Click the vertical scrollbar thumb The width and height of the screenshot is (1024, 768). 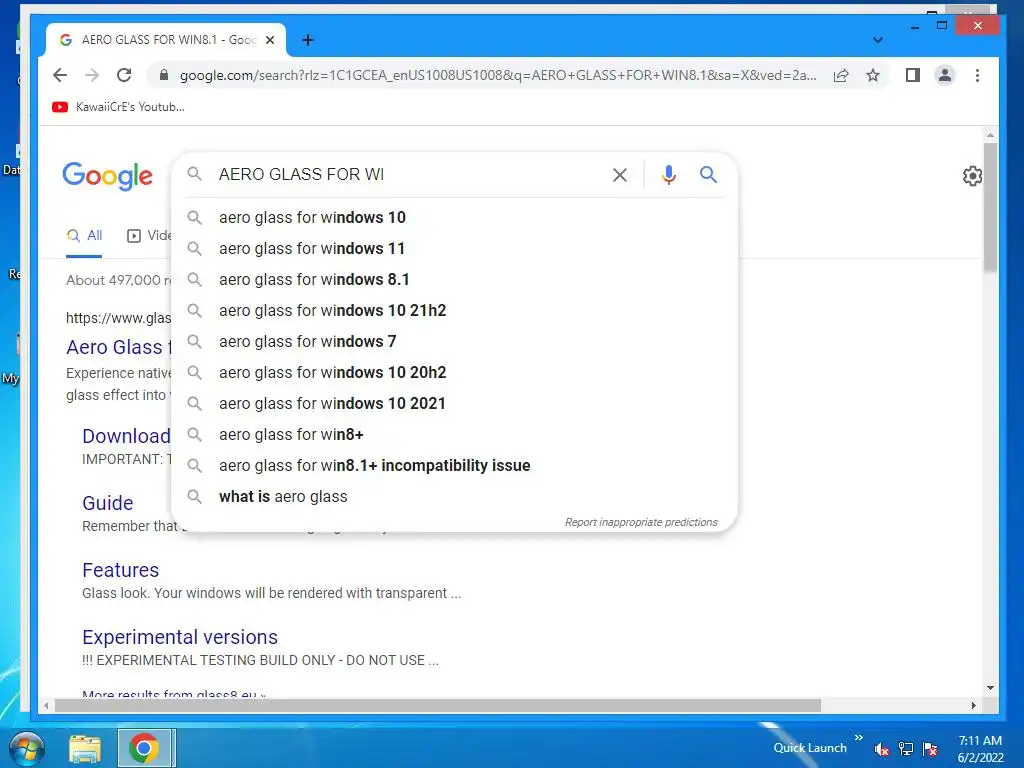click(x=990, y=206)
